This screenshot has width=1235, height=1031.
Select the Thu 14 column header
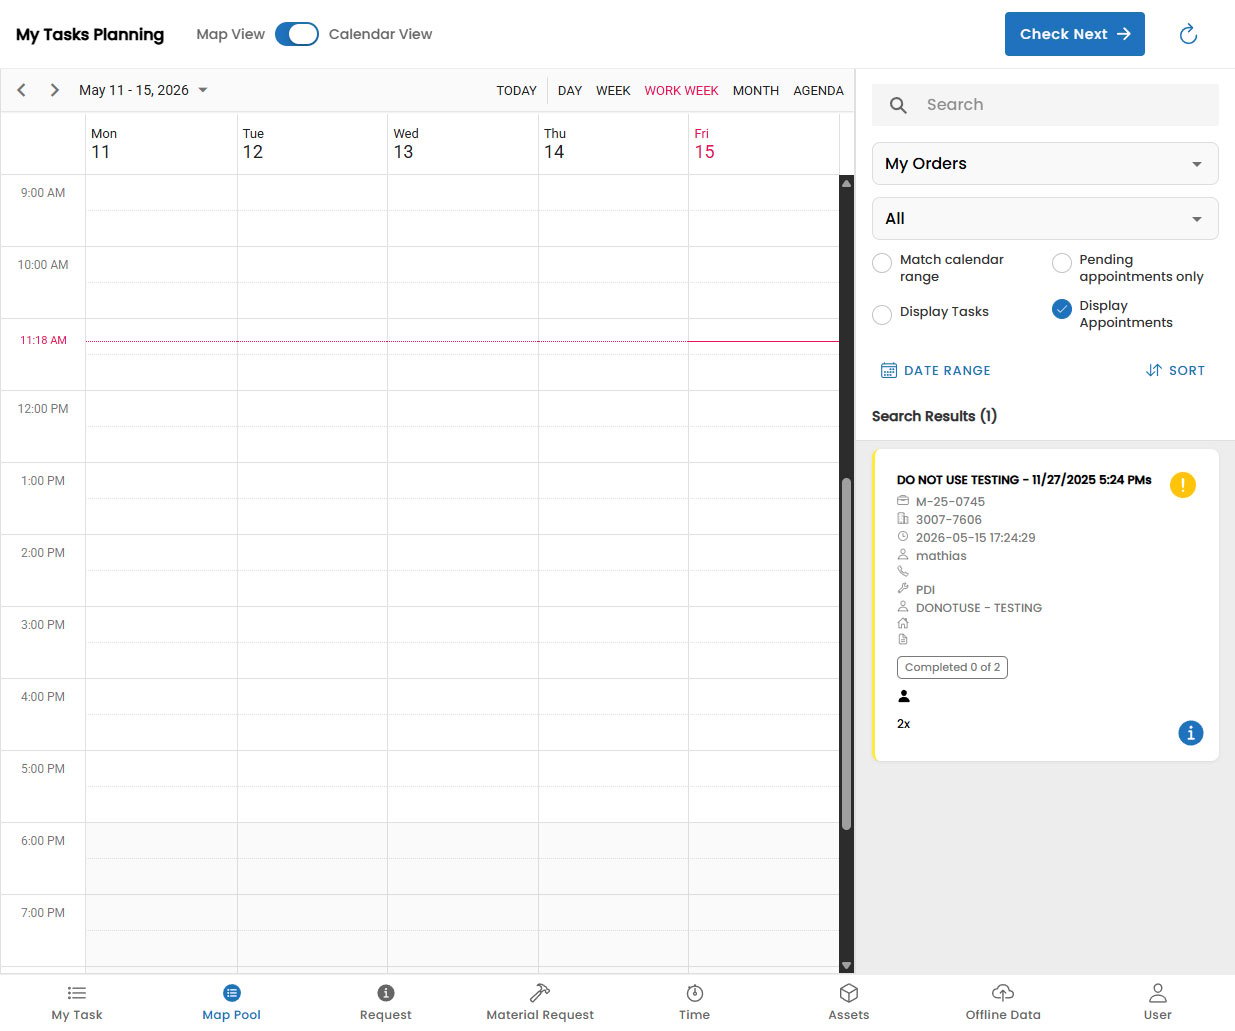613,144
